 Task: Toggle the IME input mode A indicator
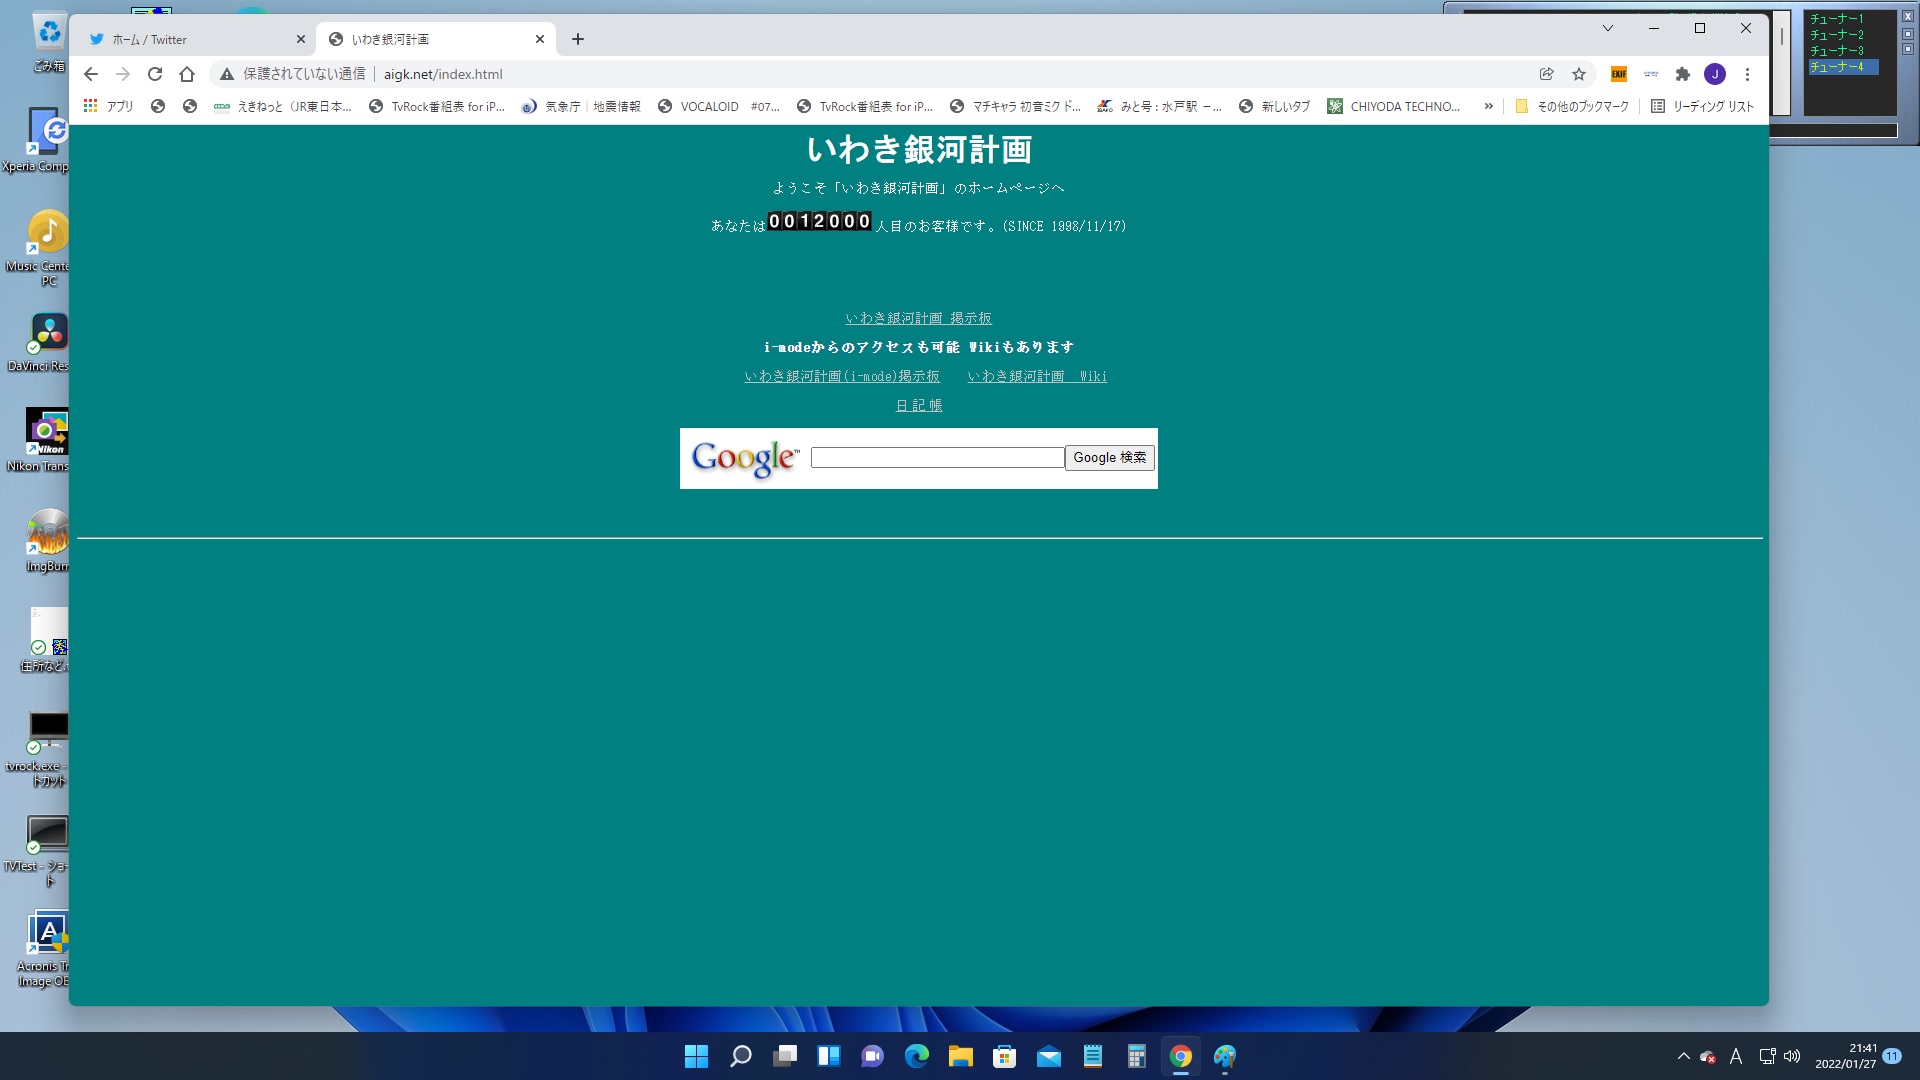pyautogui.click(x=1736, y=1056)
